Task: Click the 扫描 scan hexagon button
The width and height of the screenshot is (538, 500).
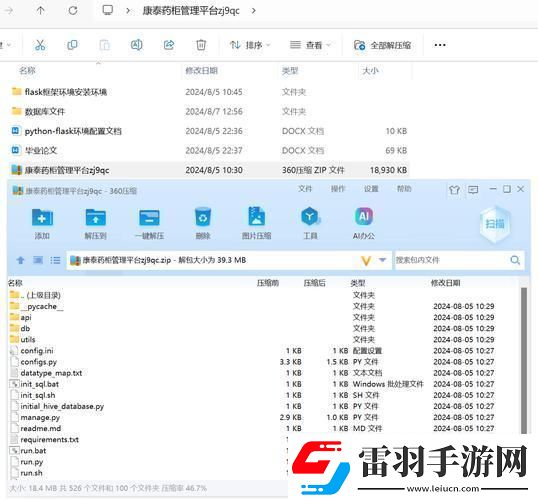Action: [495, 224]
